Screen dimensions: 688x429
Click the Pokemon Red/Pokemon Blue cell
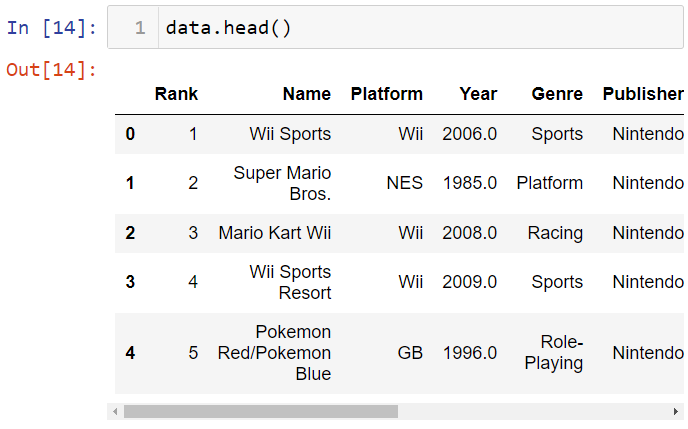(x=274, y=353)
